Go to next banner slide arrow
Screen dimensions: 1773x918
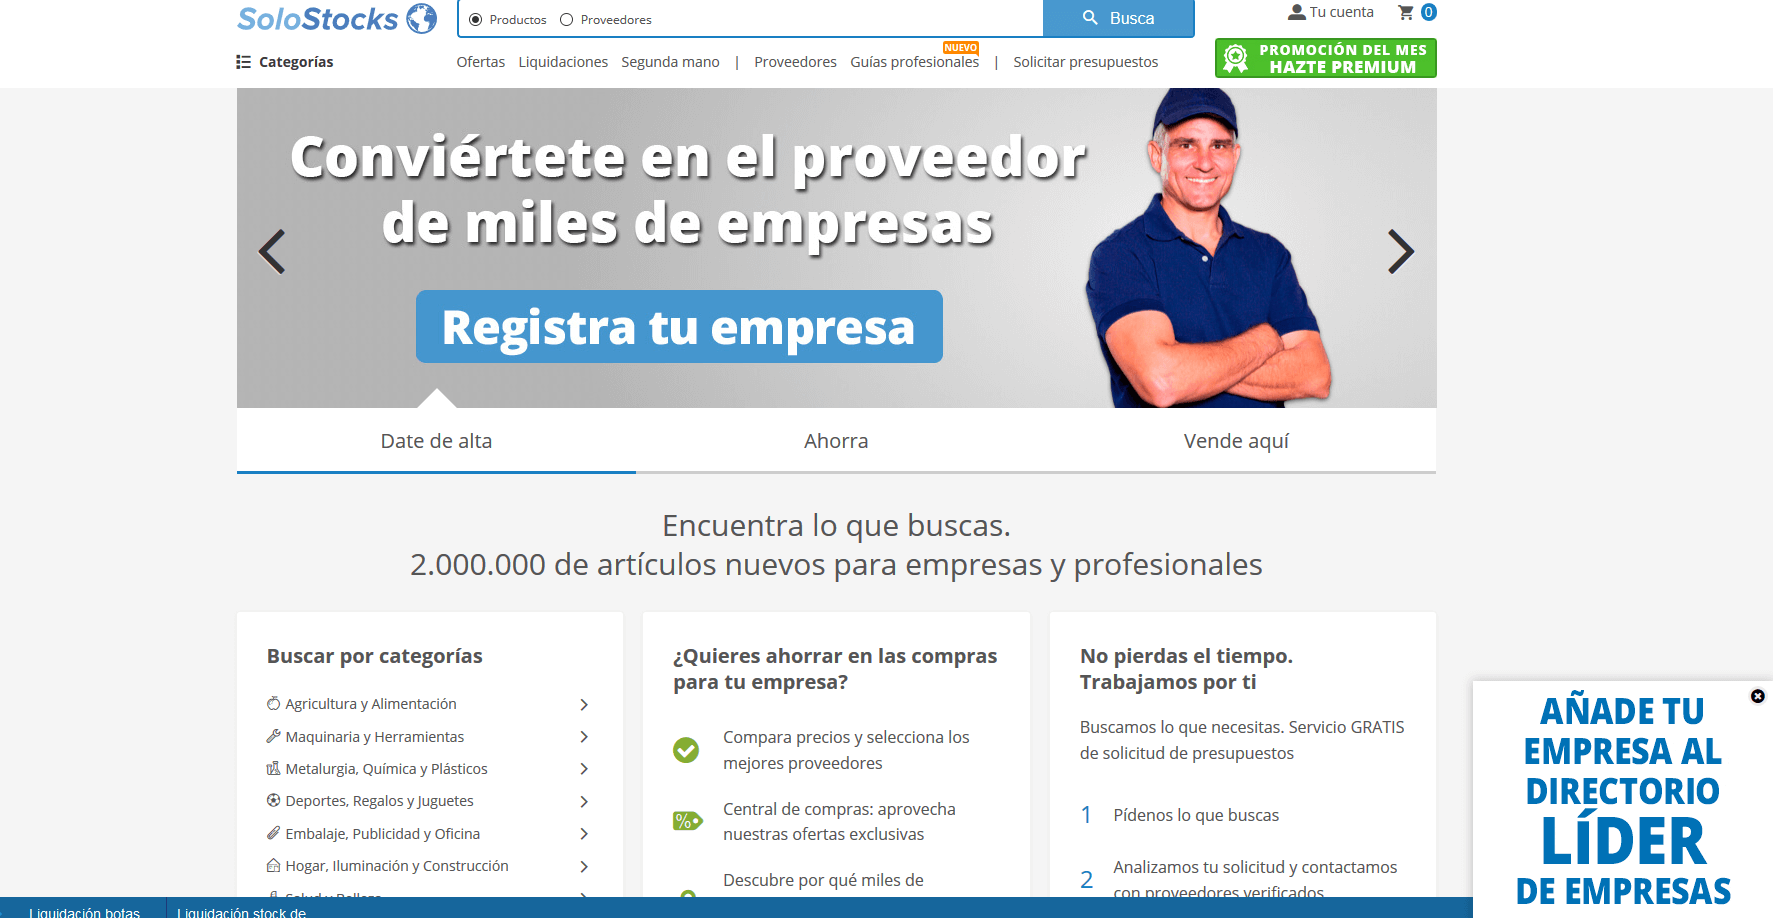point(1400,252)
